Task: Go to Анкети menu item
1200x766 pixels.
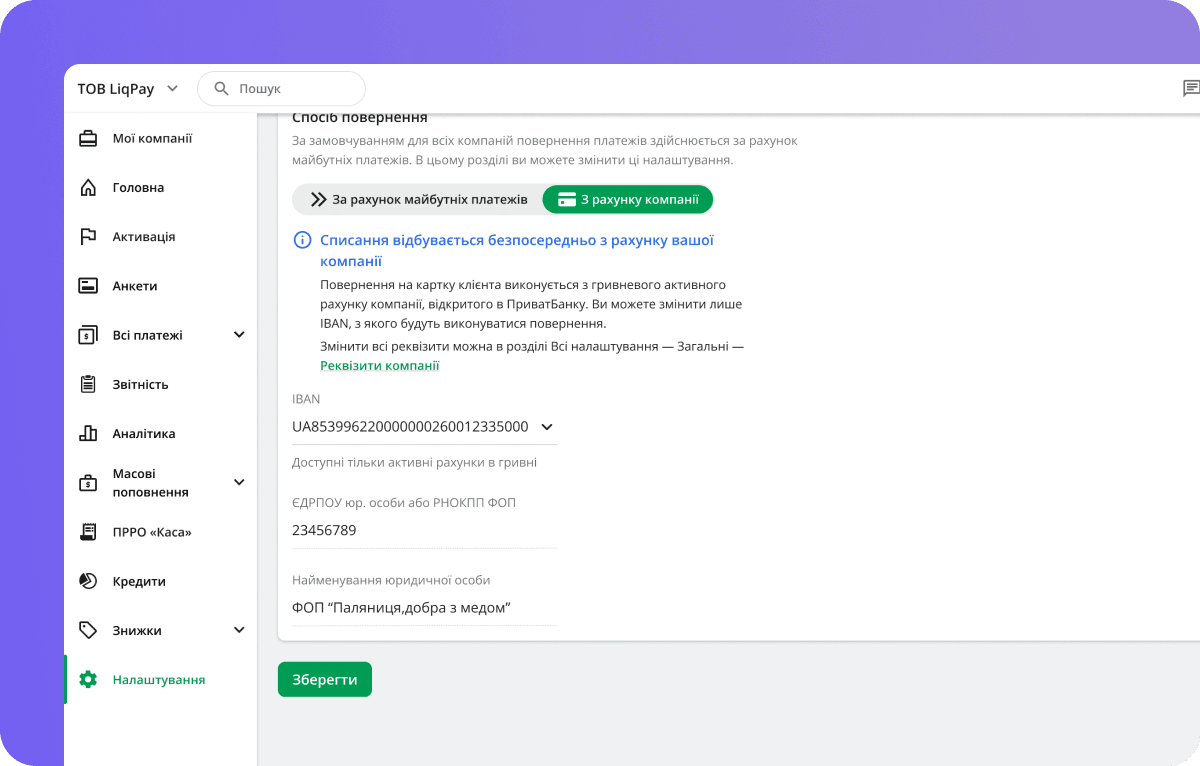Action: point(135,286)
